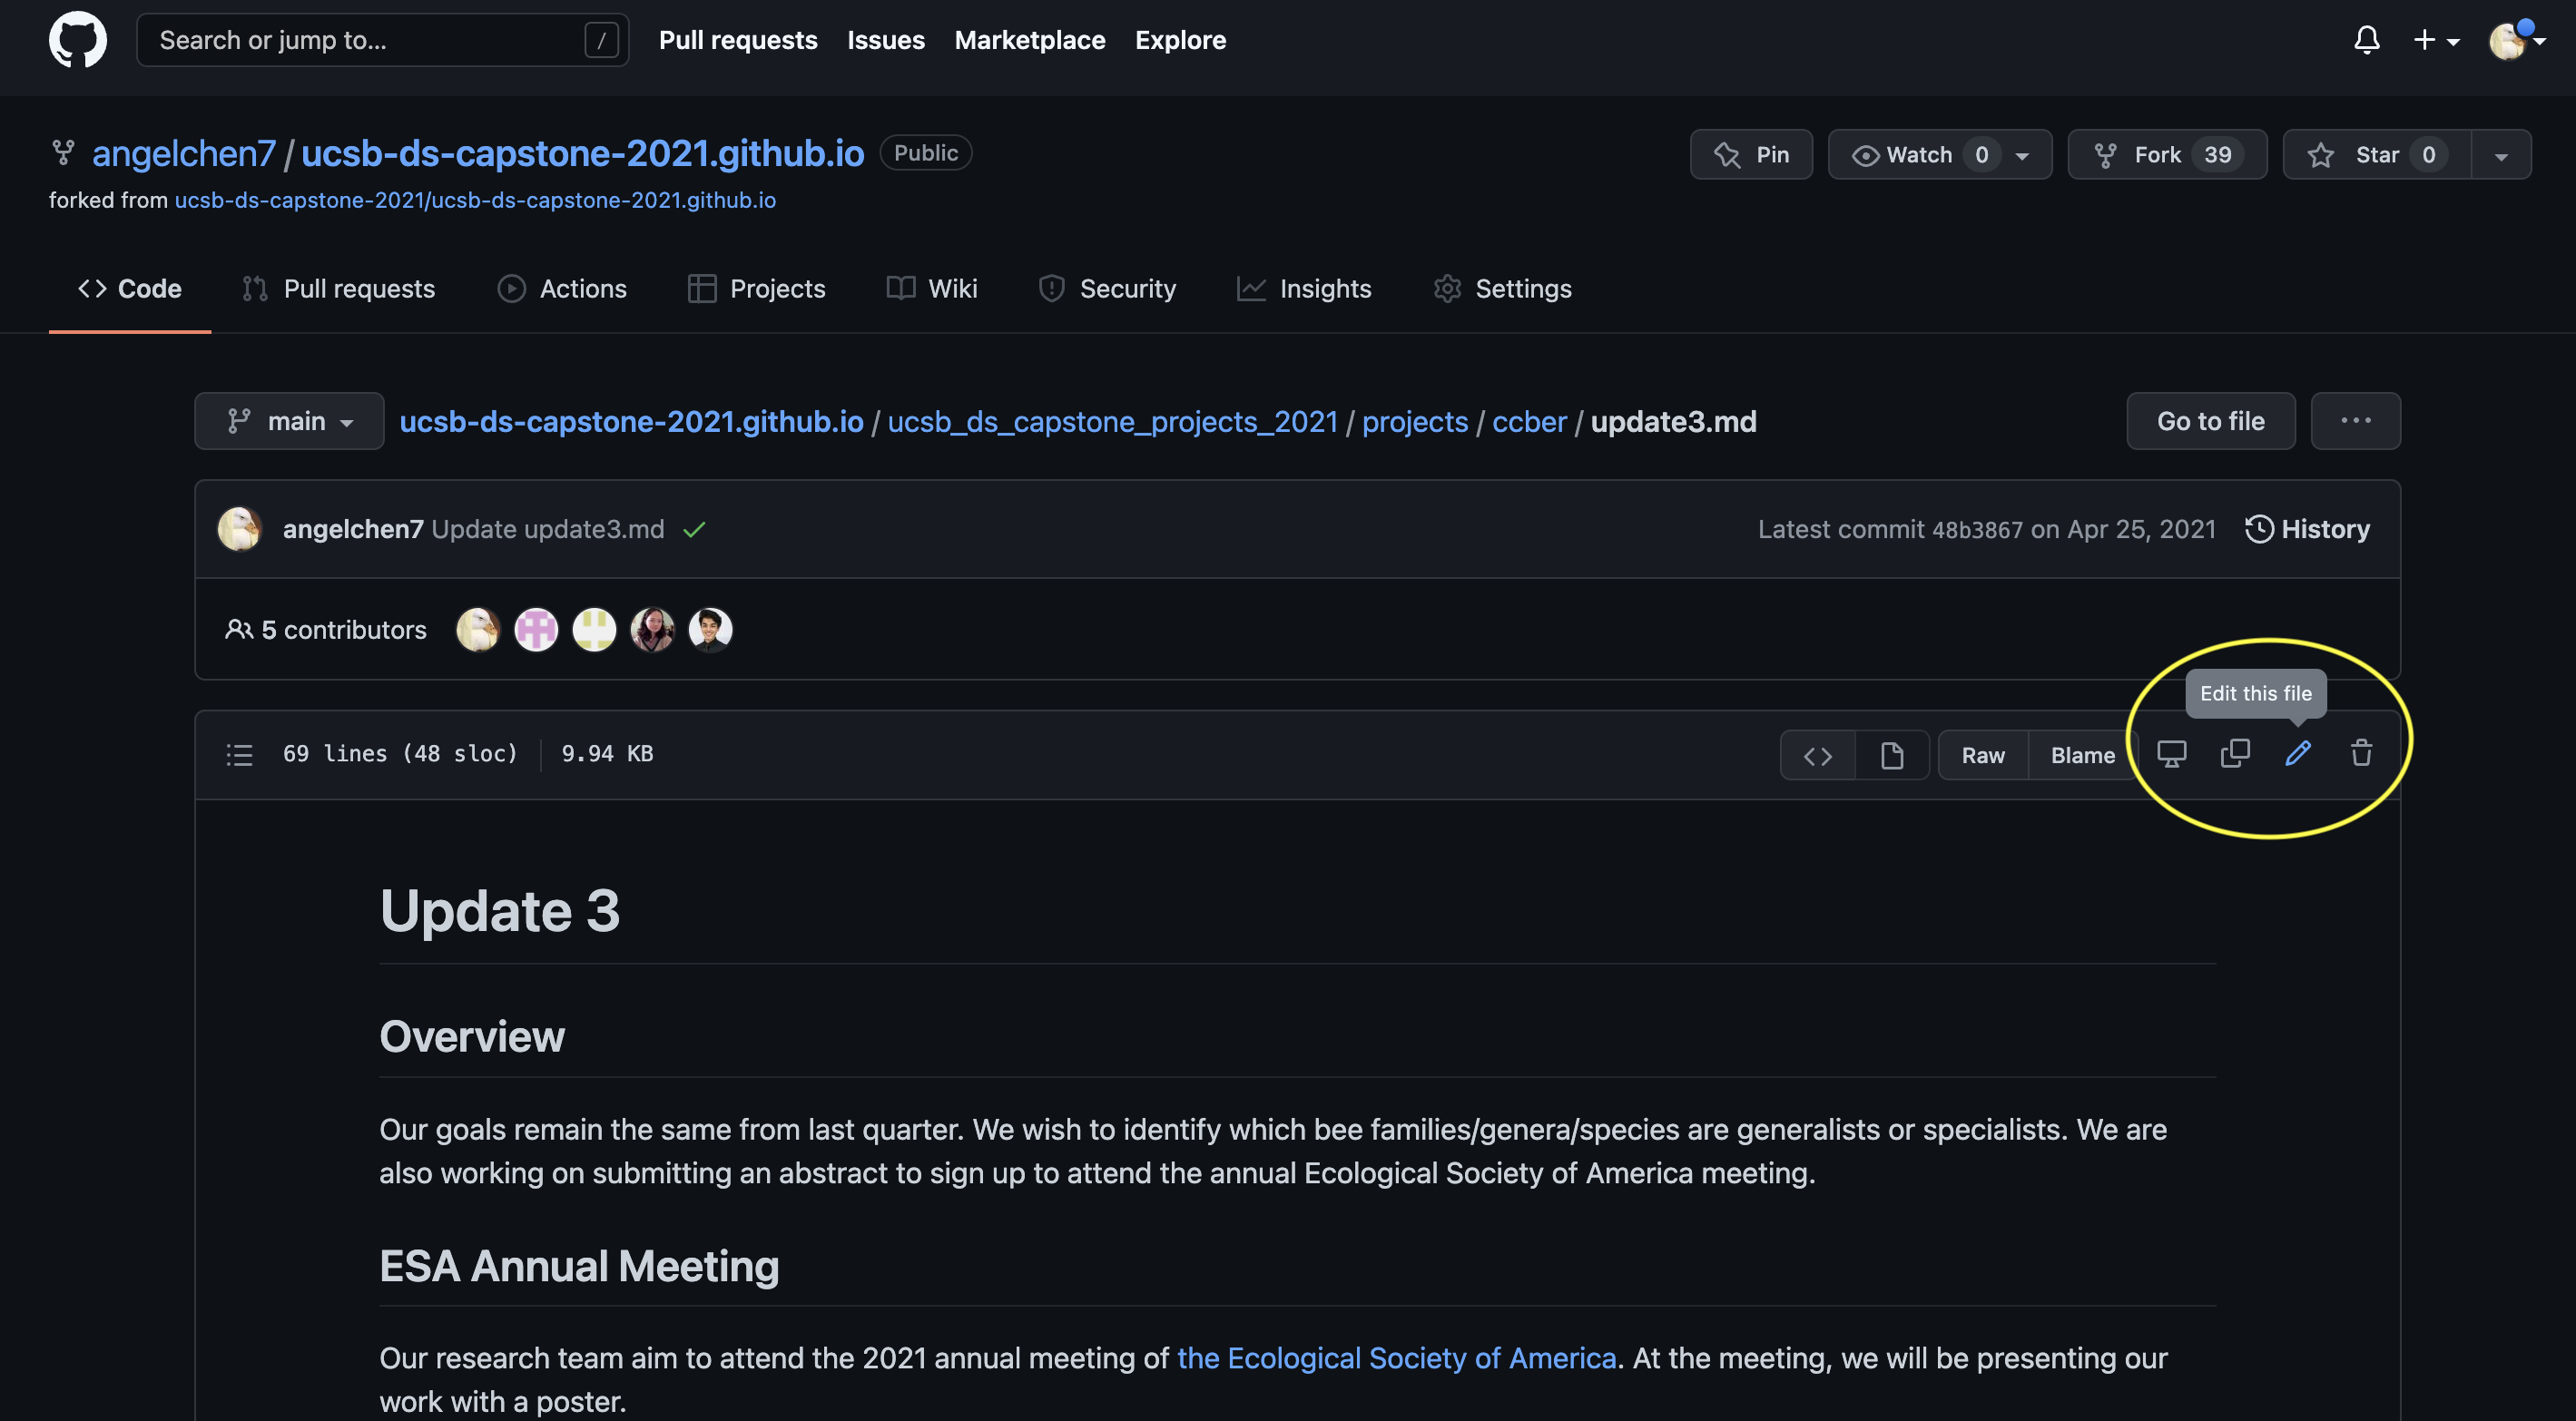Image resolution: width=2576 pixels, height=1421 pixels.
Task: Open the Ecological Society of America link
Action: pos(1396,1358)
